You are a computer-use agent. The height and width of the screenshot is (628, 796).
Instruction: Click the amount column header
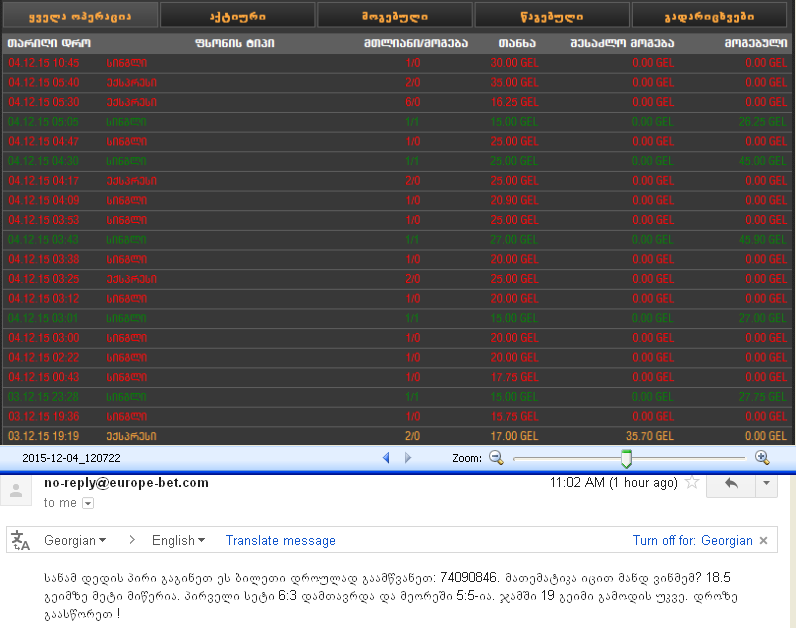(x=517, y=43)
